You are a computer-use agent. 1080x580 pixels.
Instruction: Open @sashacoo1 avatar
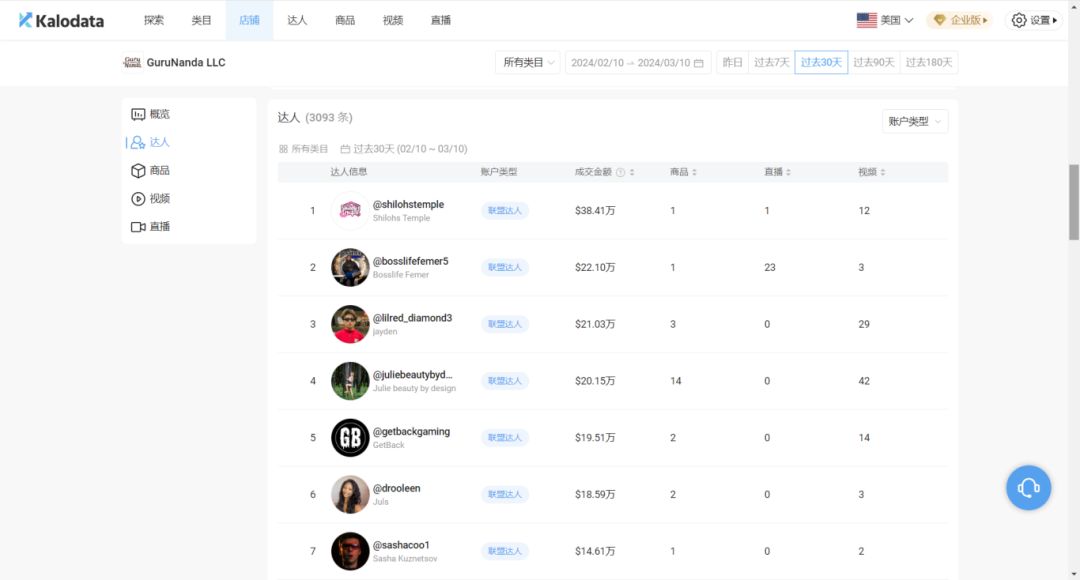[x=350, y=551]
